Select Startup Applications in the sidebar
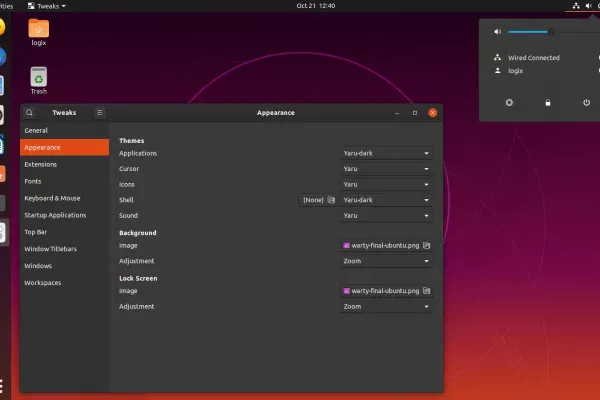The height and width of the screenshot is (400, 600). 64,215
